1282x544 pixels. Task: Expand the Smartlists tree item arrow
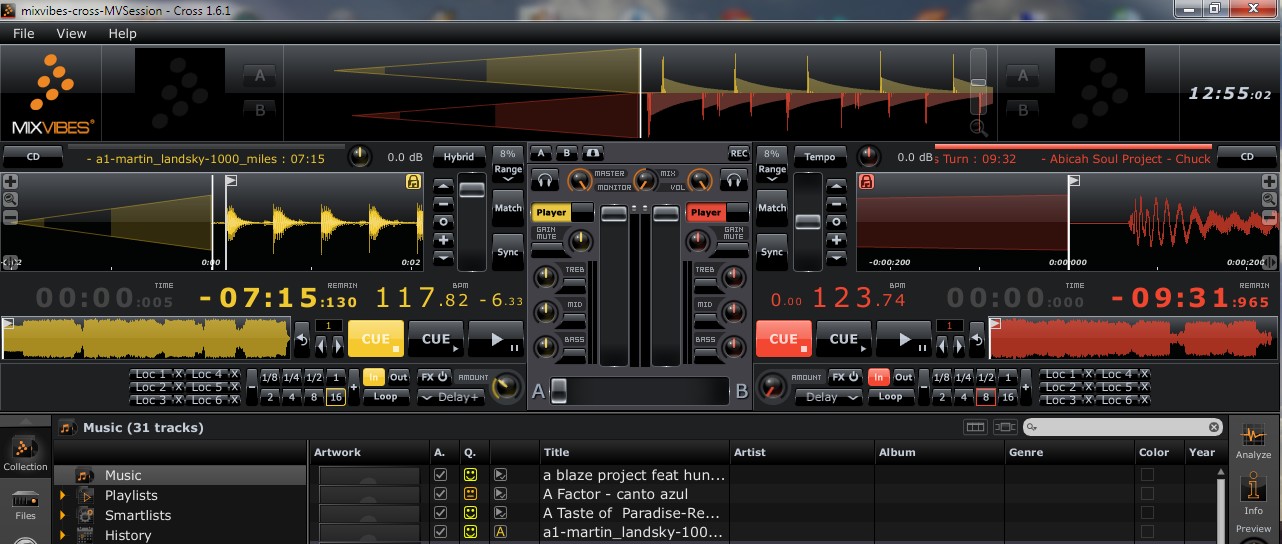pyautogui.click(x=62, y=515)
